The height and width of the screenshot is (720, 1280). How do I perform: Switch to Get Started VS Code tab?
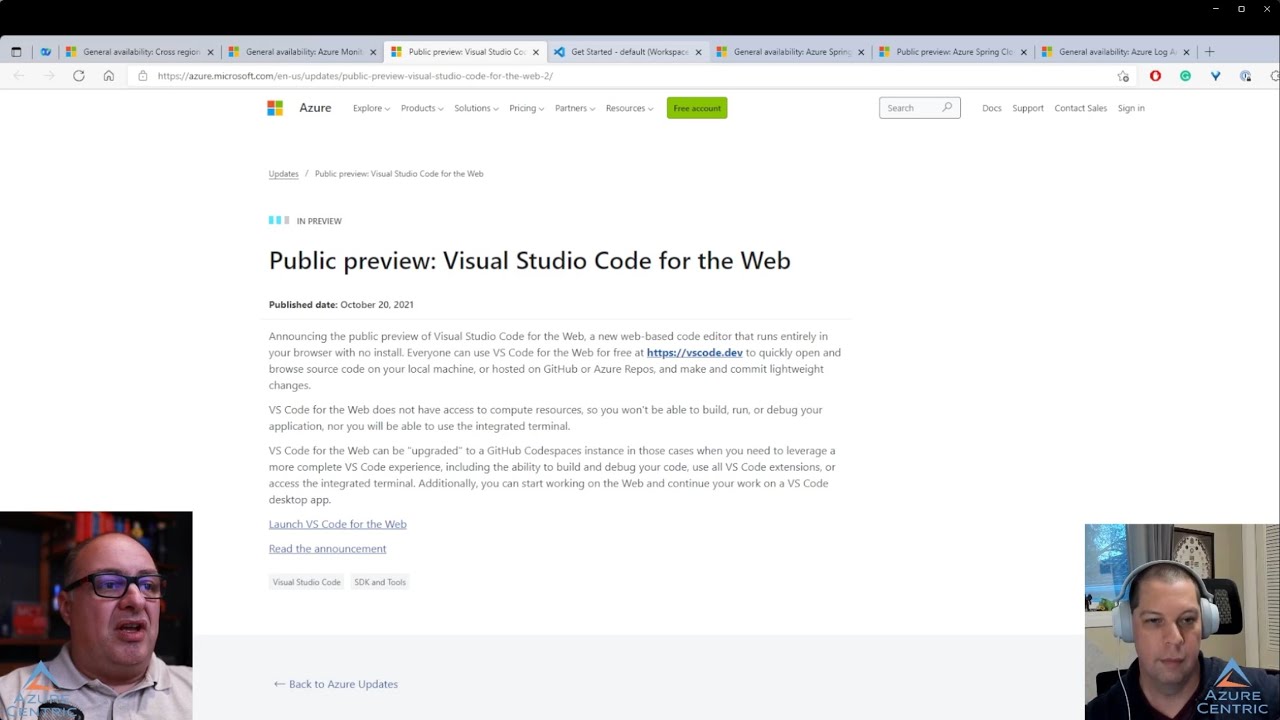[x=628, y=52]
